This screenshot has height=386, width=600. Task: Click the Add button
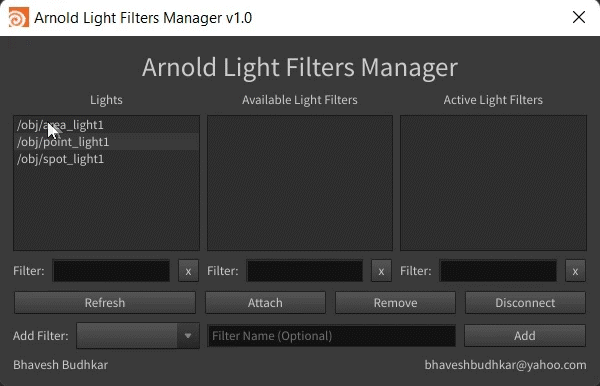(525, 336)
